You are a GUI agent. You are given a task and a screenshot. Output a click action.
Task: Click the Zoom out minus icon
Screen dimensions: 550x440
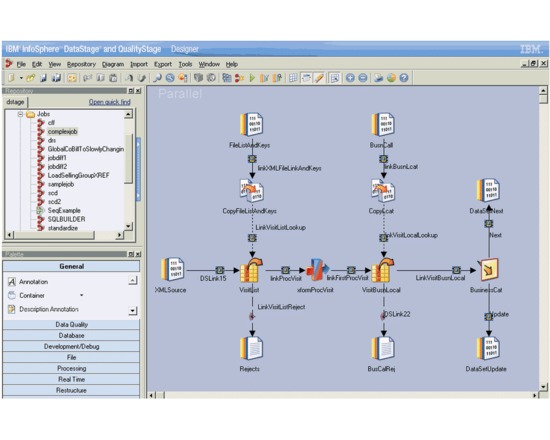click(x=363, y=78)
